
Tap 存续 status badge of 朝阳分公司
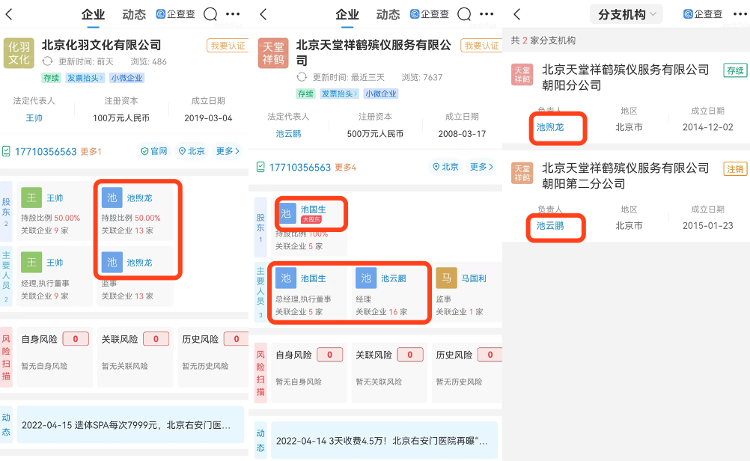735,71
